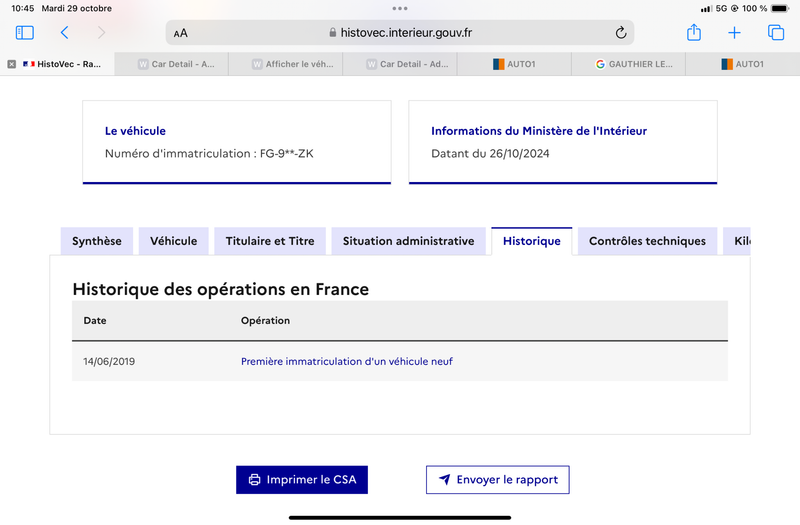Screen dimensions: 800x525
Task: Close the HistoVec browser tab
Action: (12, 64)
